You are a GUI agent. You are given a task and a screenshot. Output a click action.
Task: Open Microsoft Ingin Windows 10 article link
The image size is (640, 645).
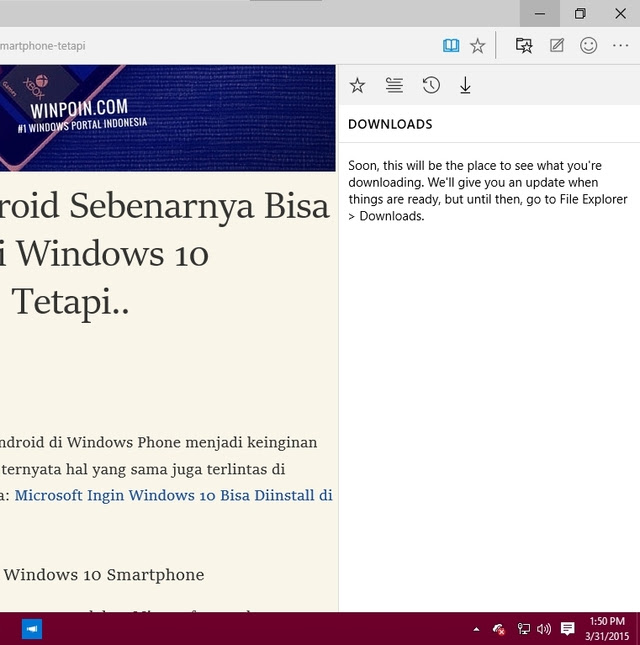tap(174, 495)
